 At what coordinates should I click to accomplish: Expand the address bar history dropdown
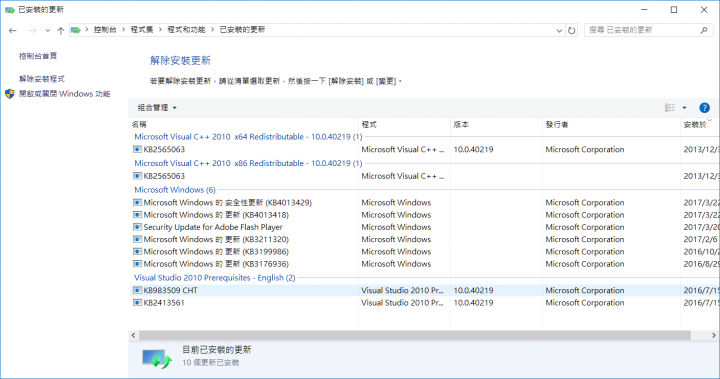click(x=559, y=30)
